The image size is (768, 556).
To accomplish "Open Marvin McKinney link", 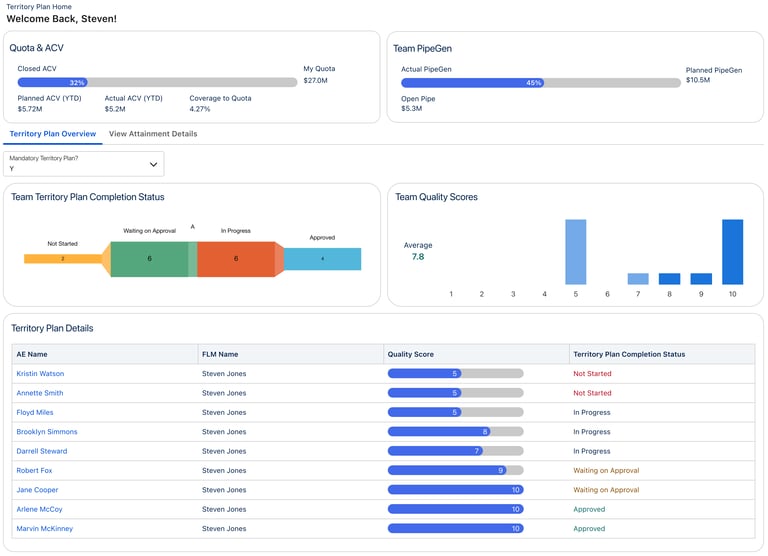I will 45,529.
